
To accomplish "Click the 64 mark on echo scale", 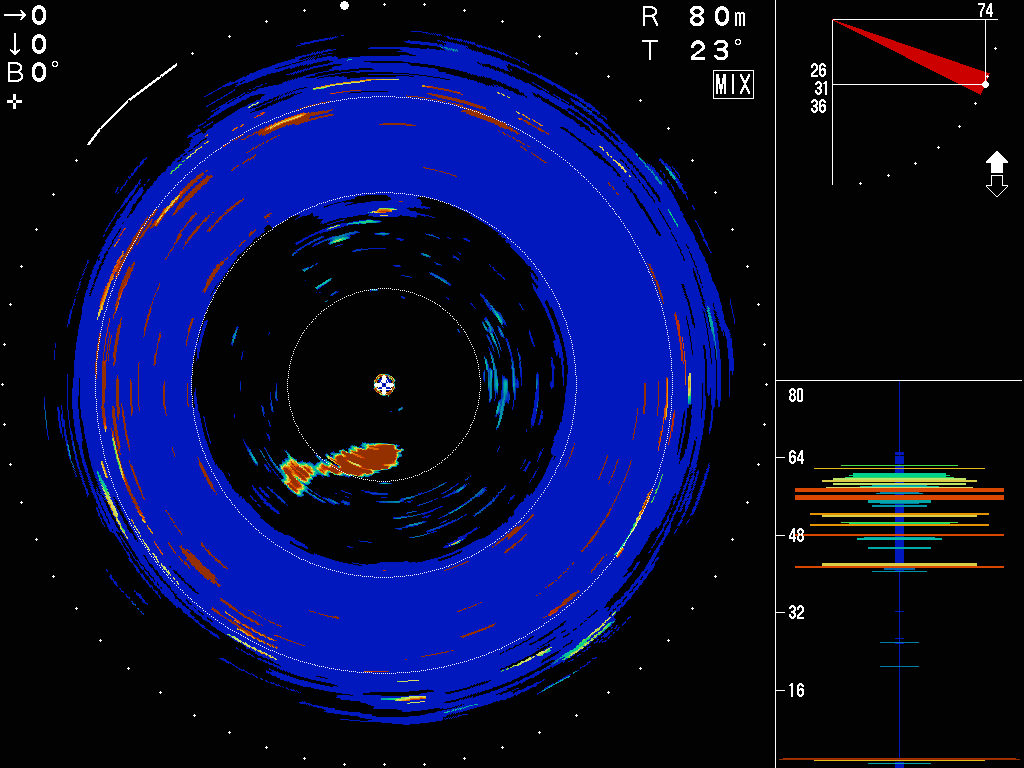I will (x=796, y=457).
